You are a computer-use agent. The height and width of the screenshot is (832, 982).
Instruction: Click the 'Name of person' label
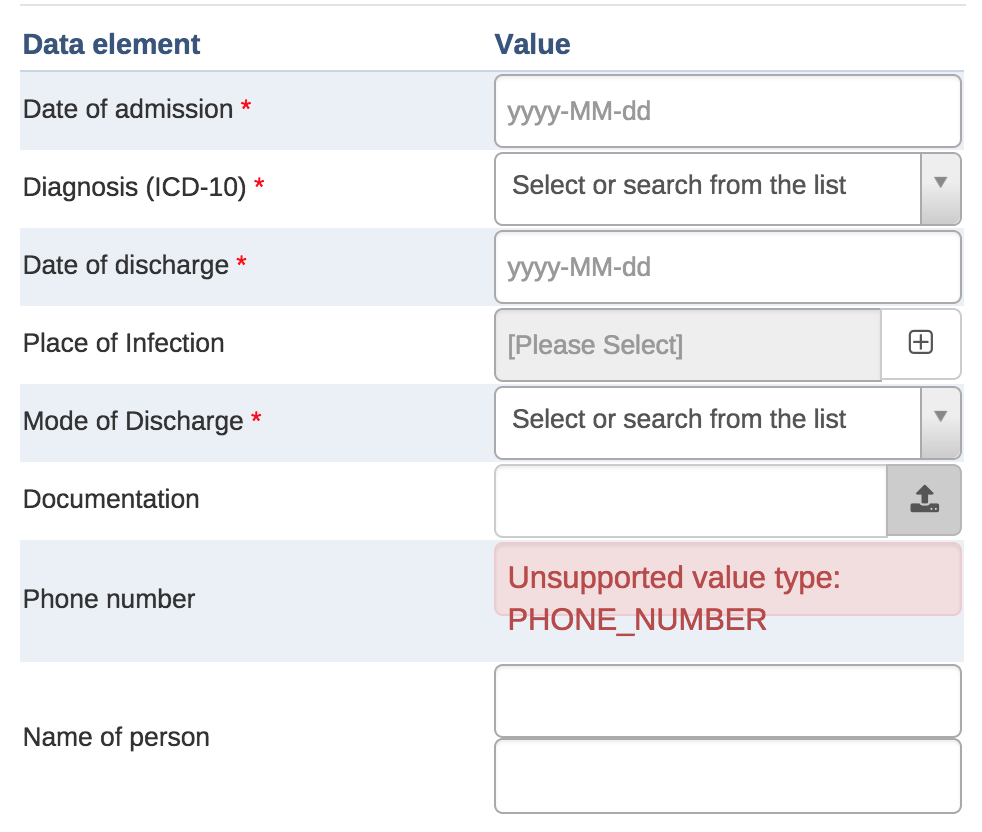(x=116, y=738)
